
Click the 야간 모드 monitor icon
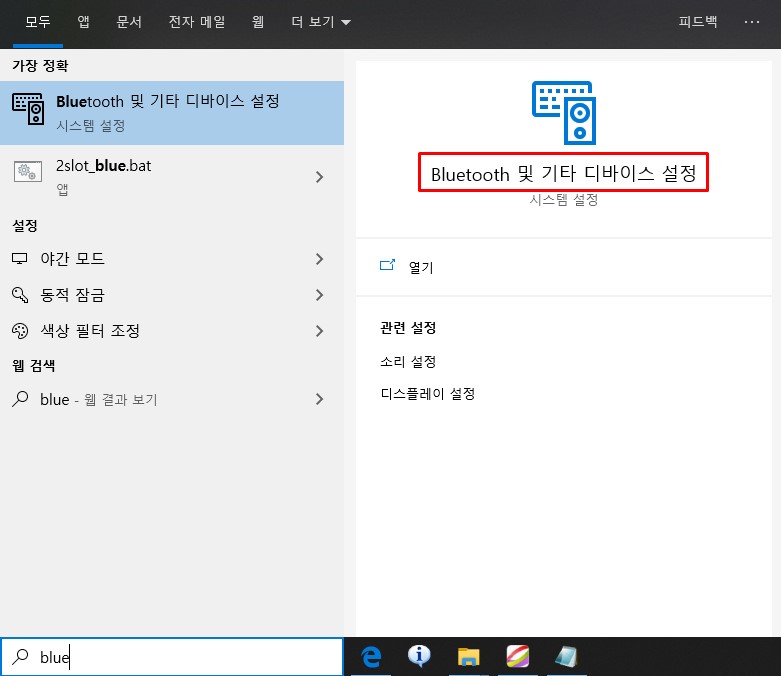coord(19,259)
